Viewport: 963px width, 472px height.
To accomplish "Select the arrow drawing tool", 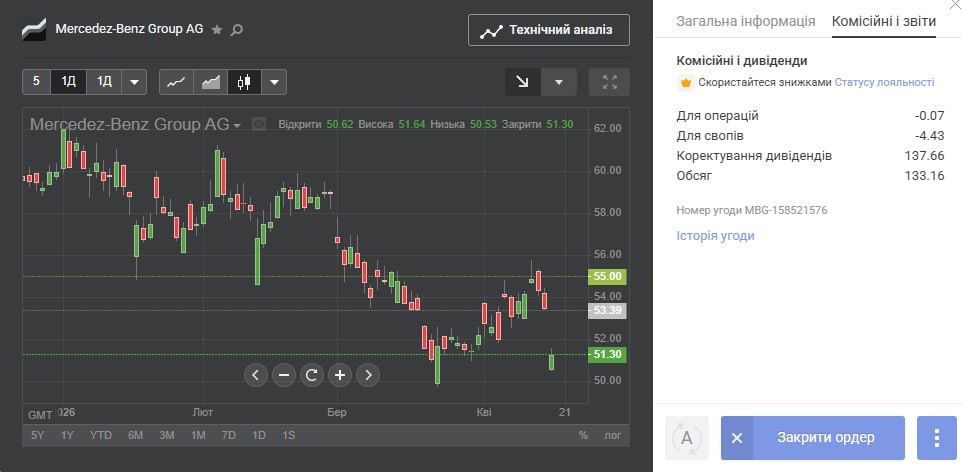I will pos(523,82).
